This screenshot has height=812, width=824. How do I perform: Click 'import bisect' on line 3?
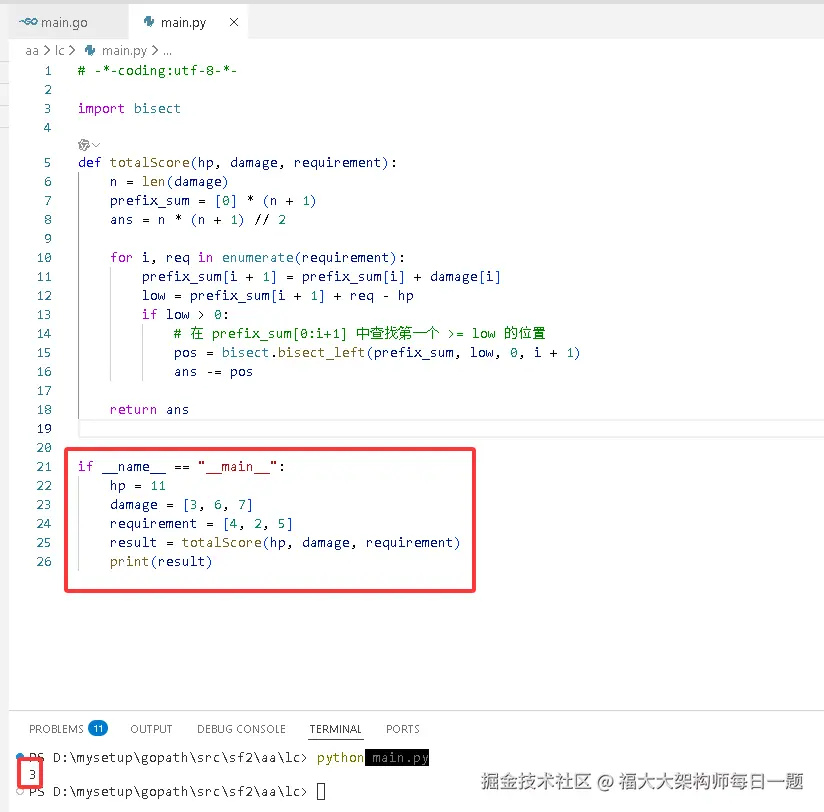[x=129, y=108]
